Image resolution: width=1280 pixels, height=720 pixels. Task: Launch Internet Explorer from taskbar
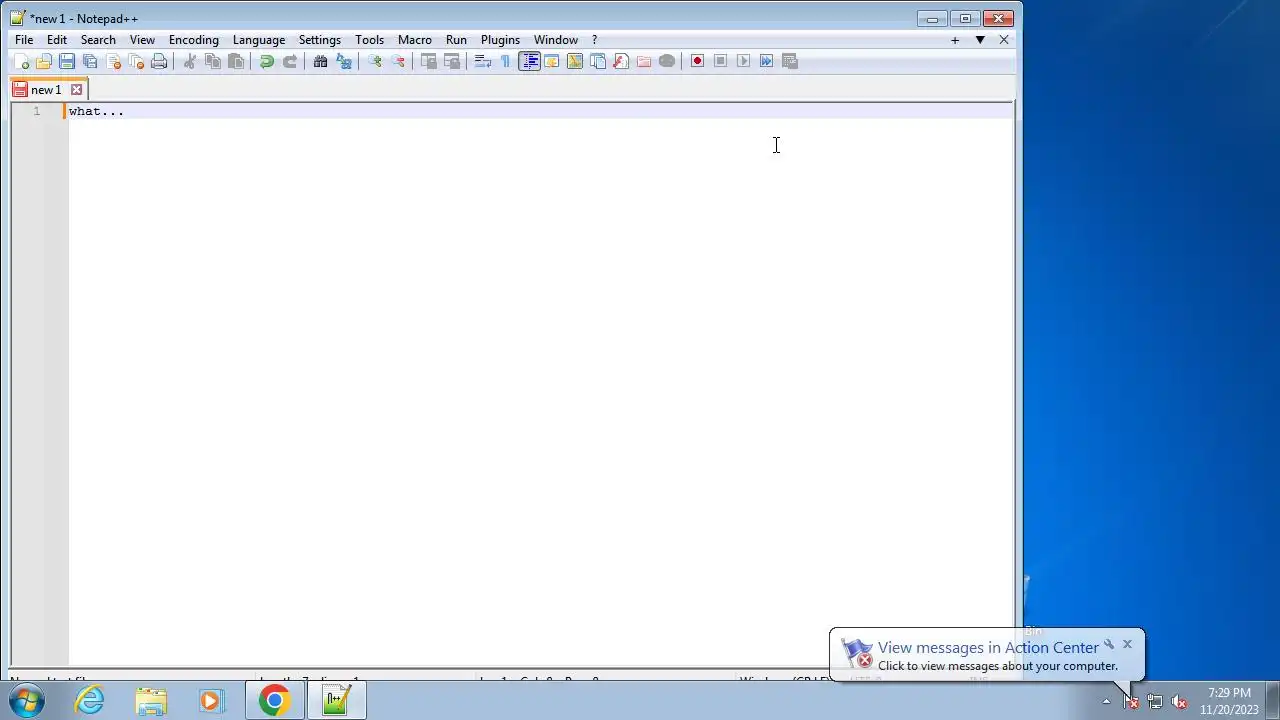90,701
